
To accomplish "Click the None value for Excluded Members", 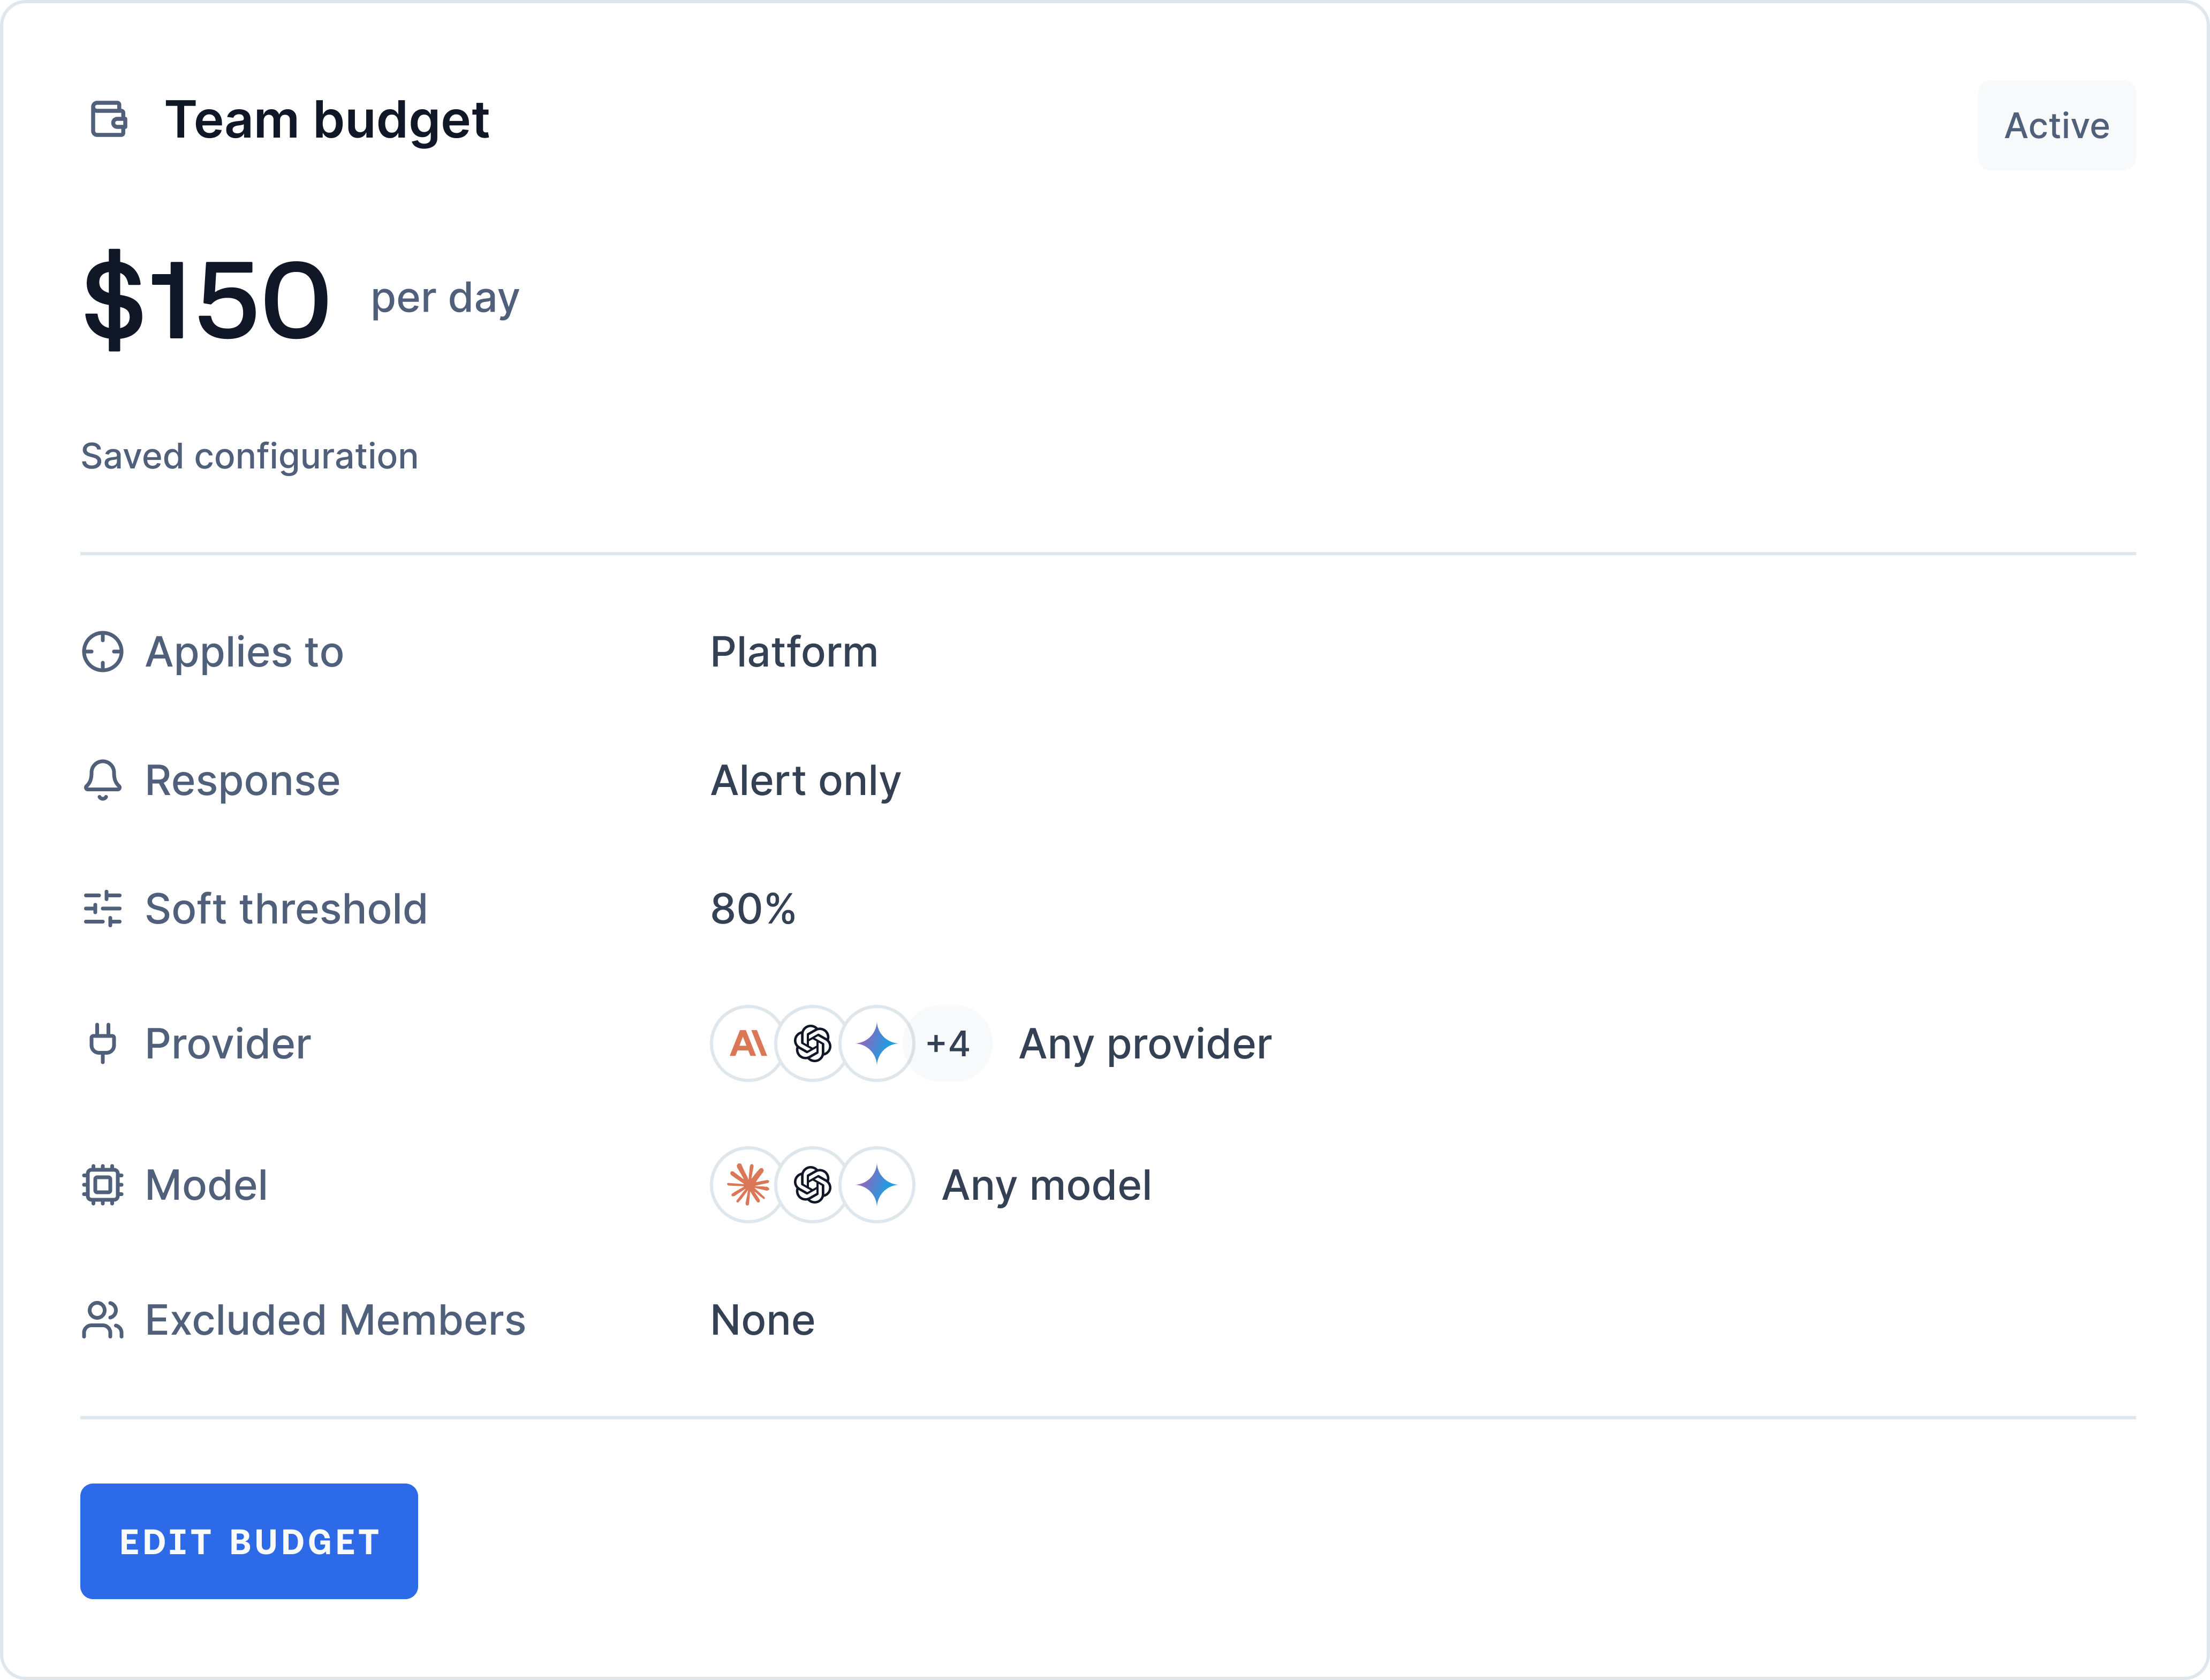I will [x=763, y=1320].
